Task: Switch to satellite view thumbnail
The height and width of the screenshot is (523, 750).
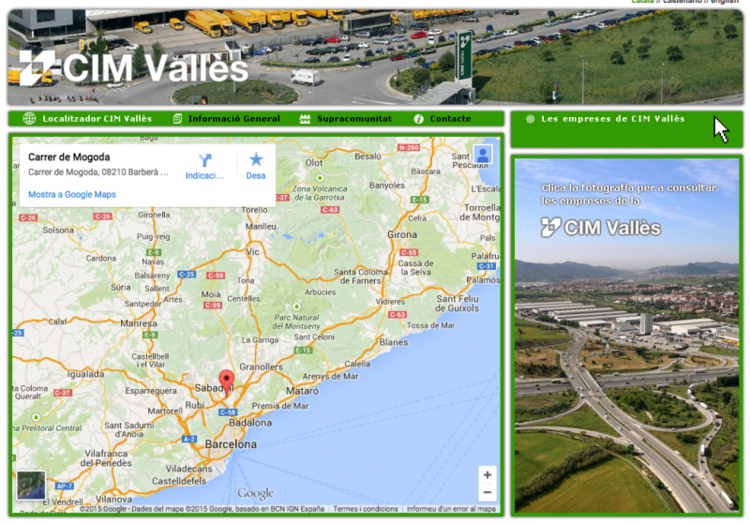Action: [x=31, y=485]
